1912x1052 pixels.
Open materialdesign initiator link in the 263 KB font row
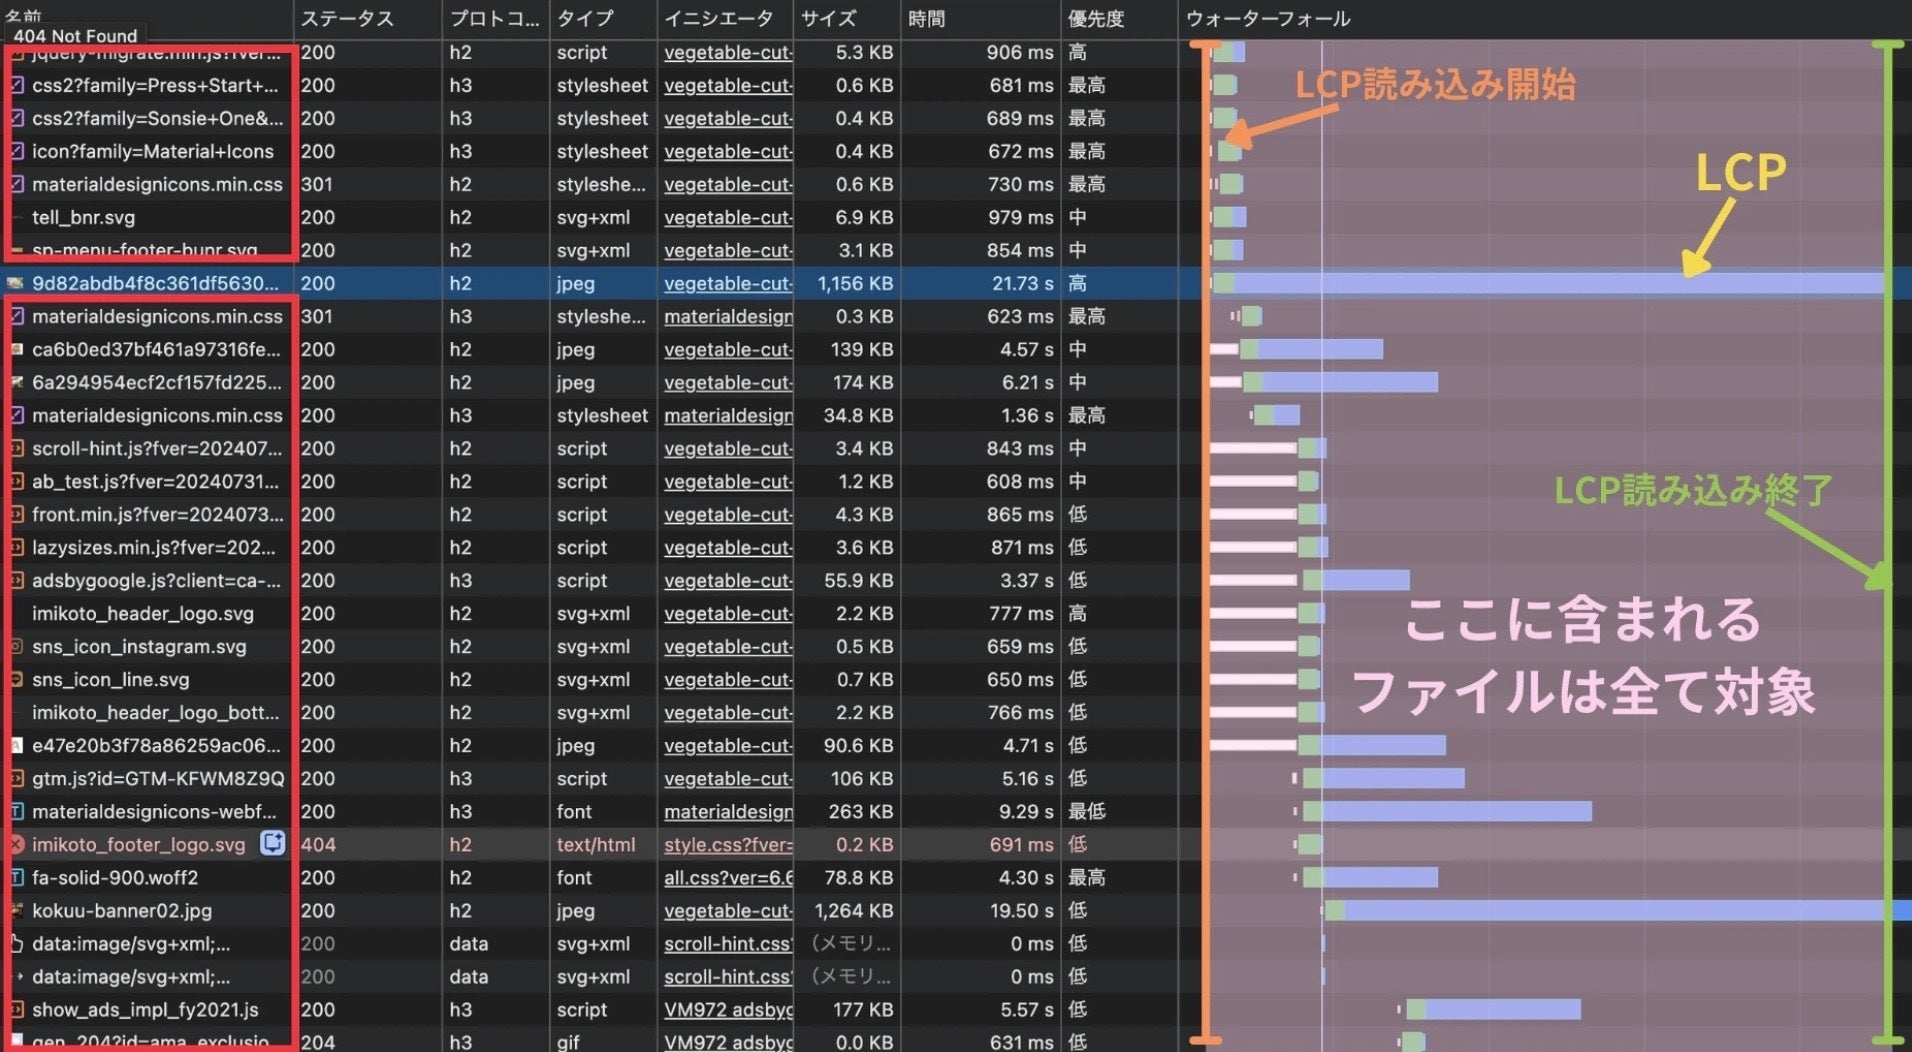(x=728, y=812)
